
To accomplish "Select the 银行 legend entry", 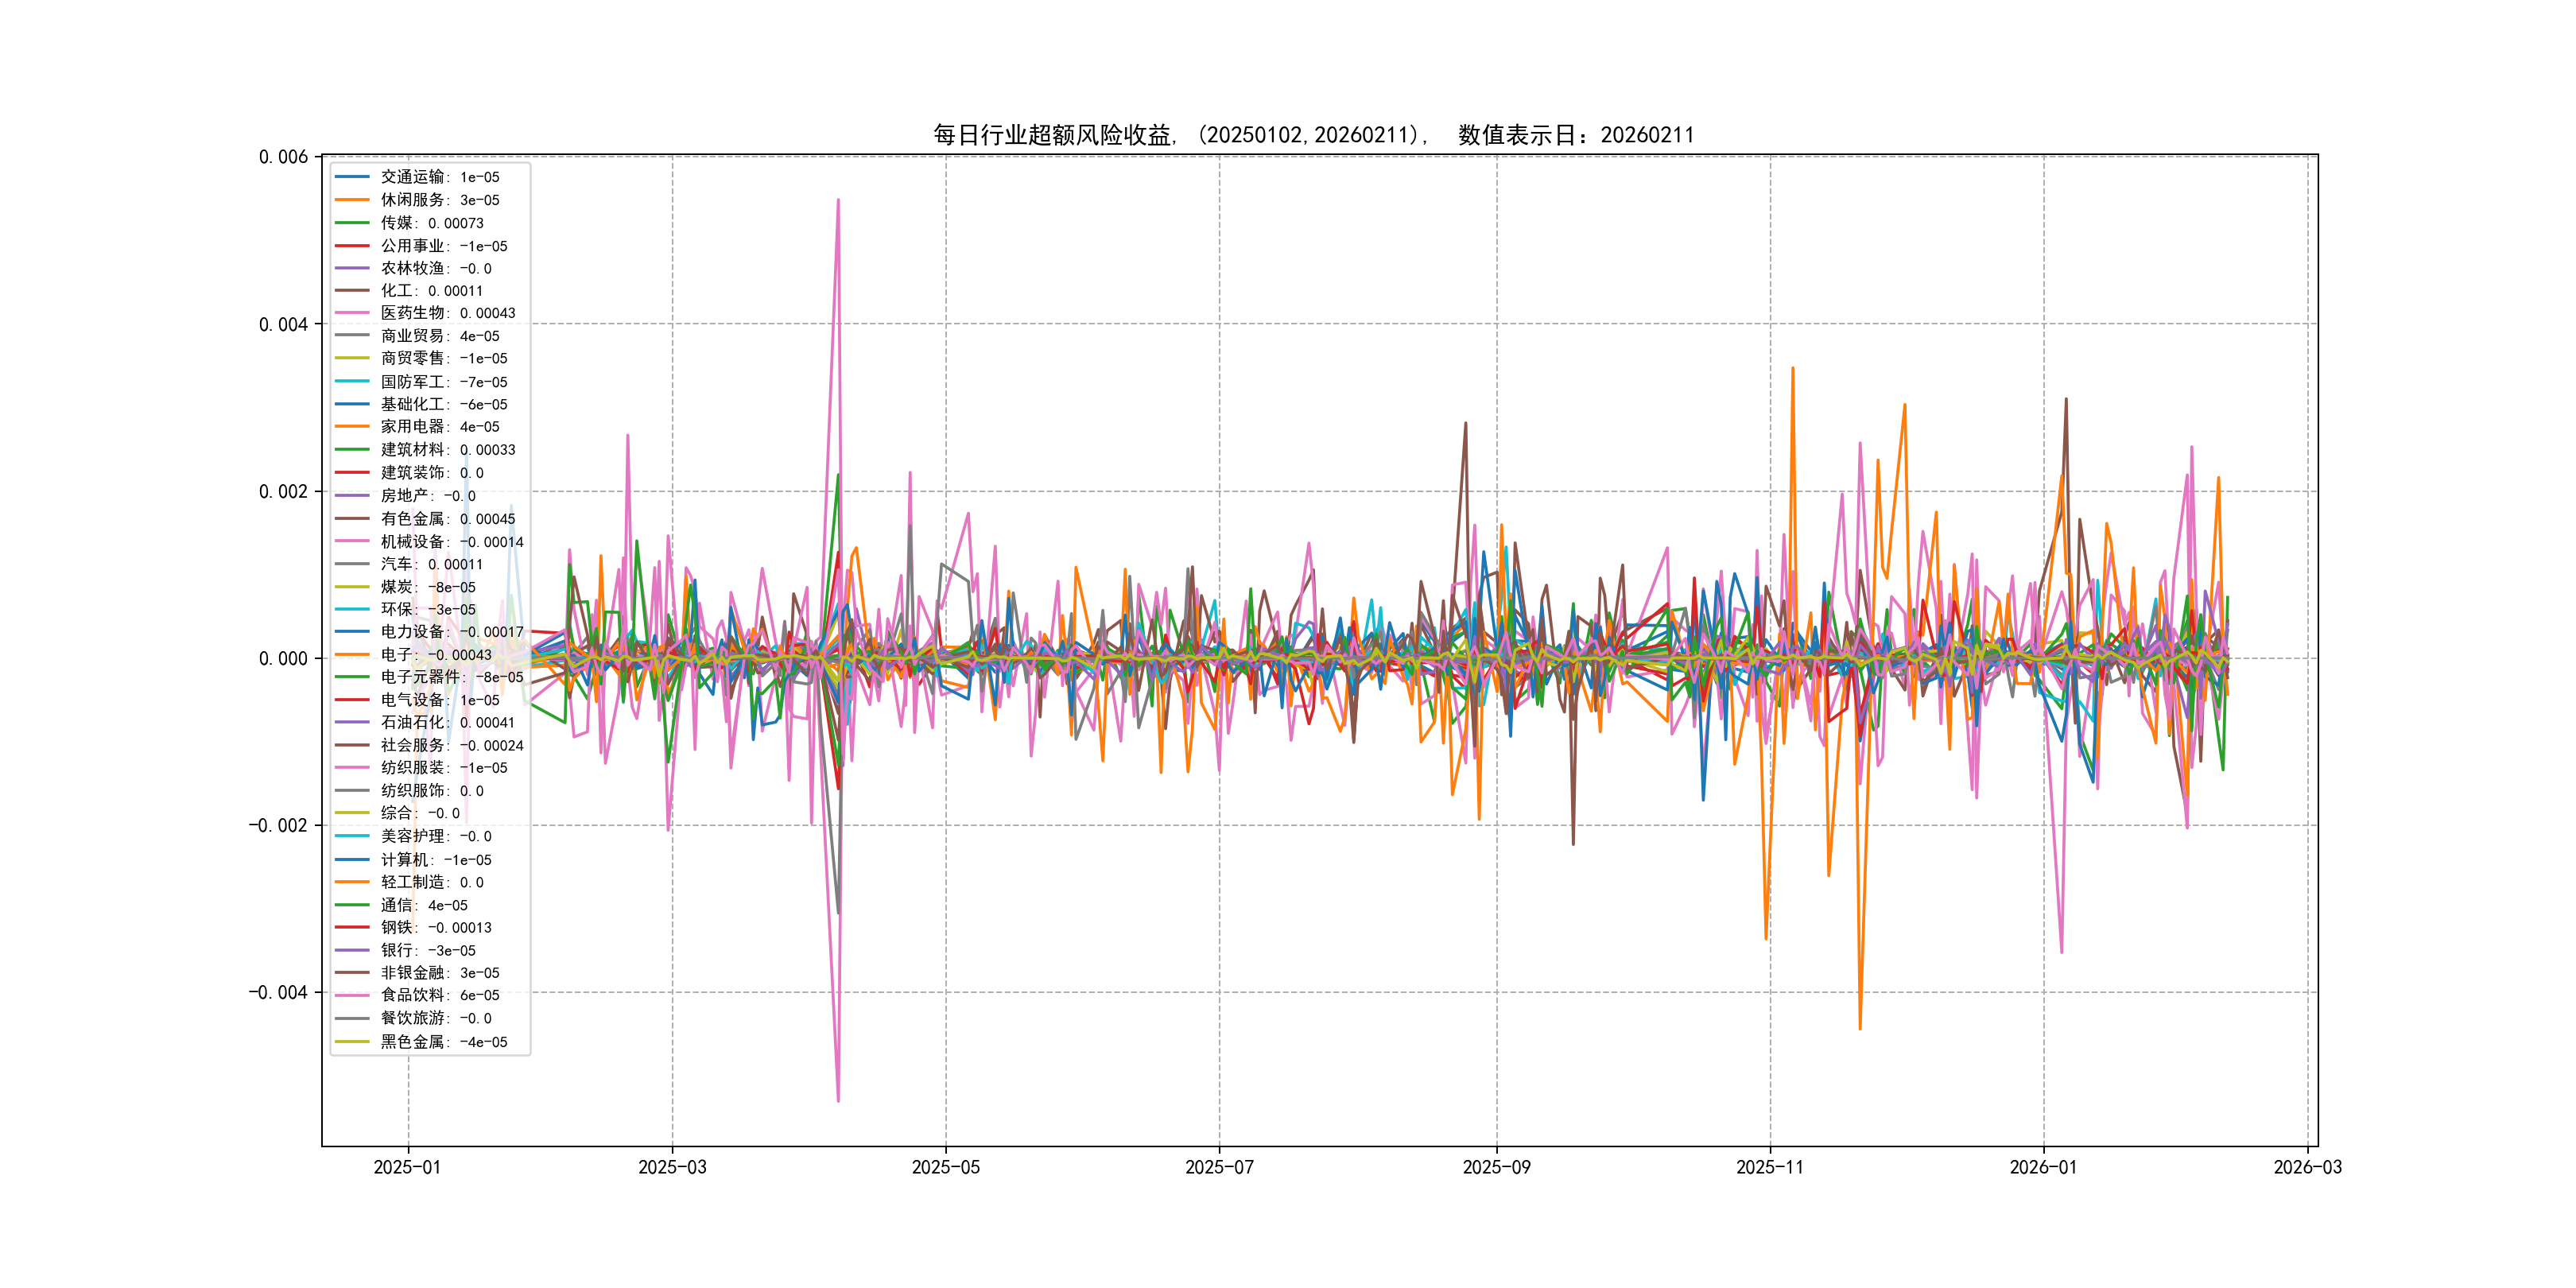I will [x=427, y=950].
